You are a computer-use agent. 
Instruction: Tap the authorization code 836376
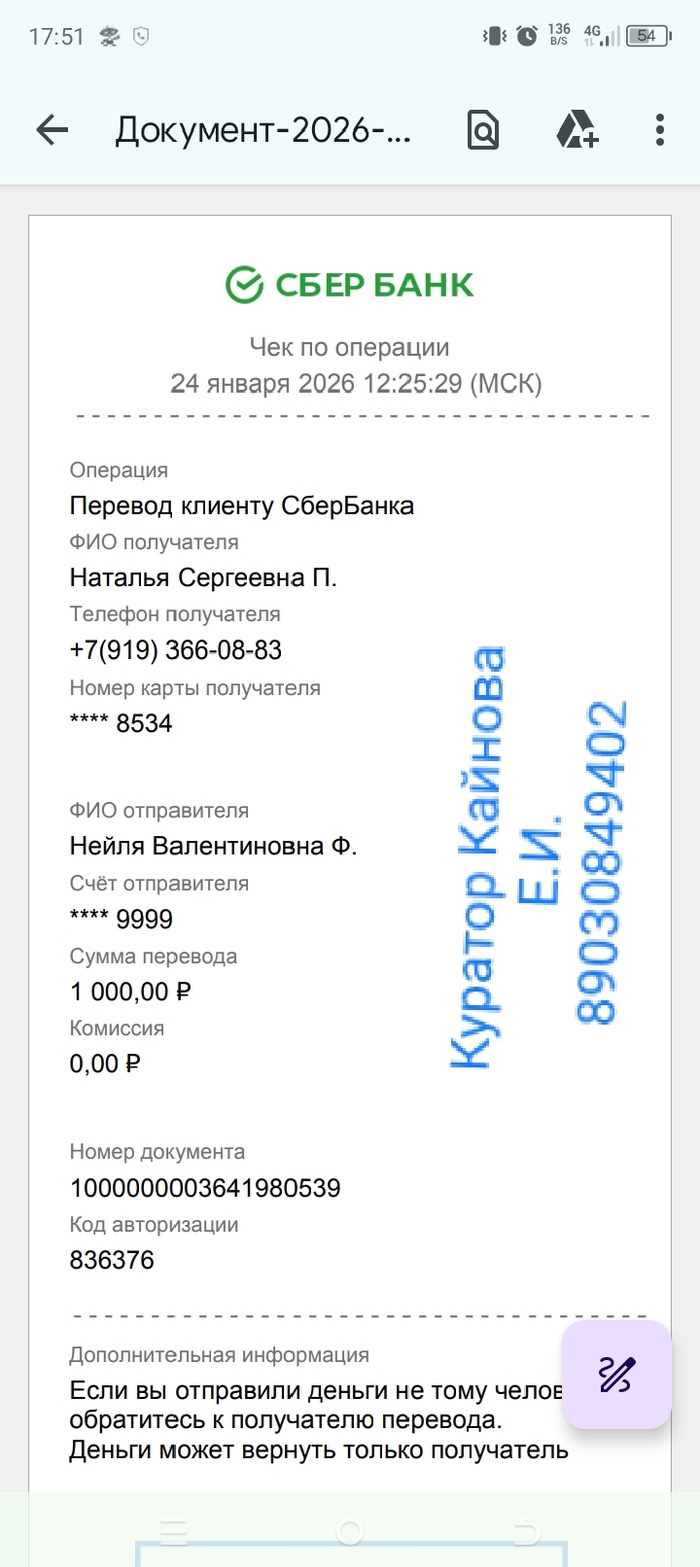112,1260
